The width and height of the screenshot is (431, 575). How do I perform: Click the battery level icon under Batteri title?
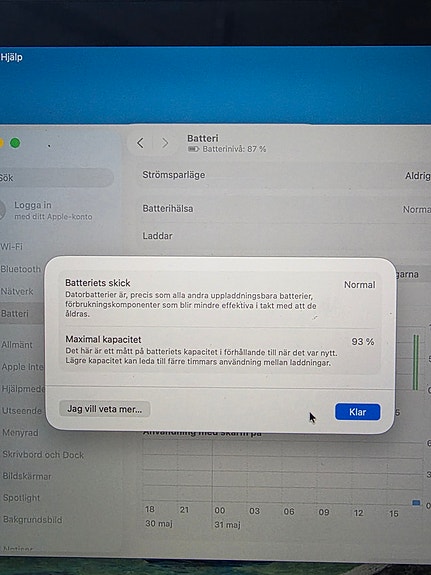click(x=193, y=149)
